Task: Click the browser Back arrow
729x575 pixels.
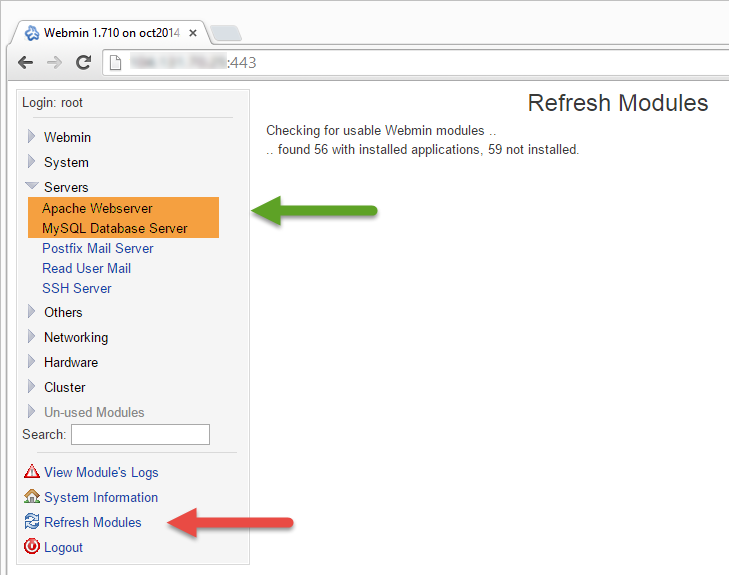Action: pyautogui.click(x=25, y=62)
